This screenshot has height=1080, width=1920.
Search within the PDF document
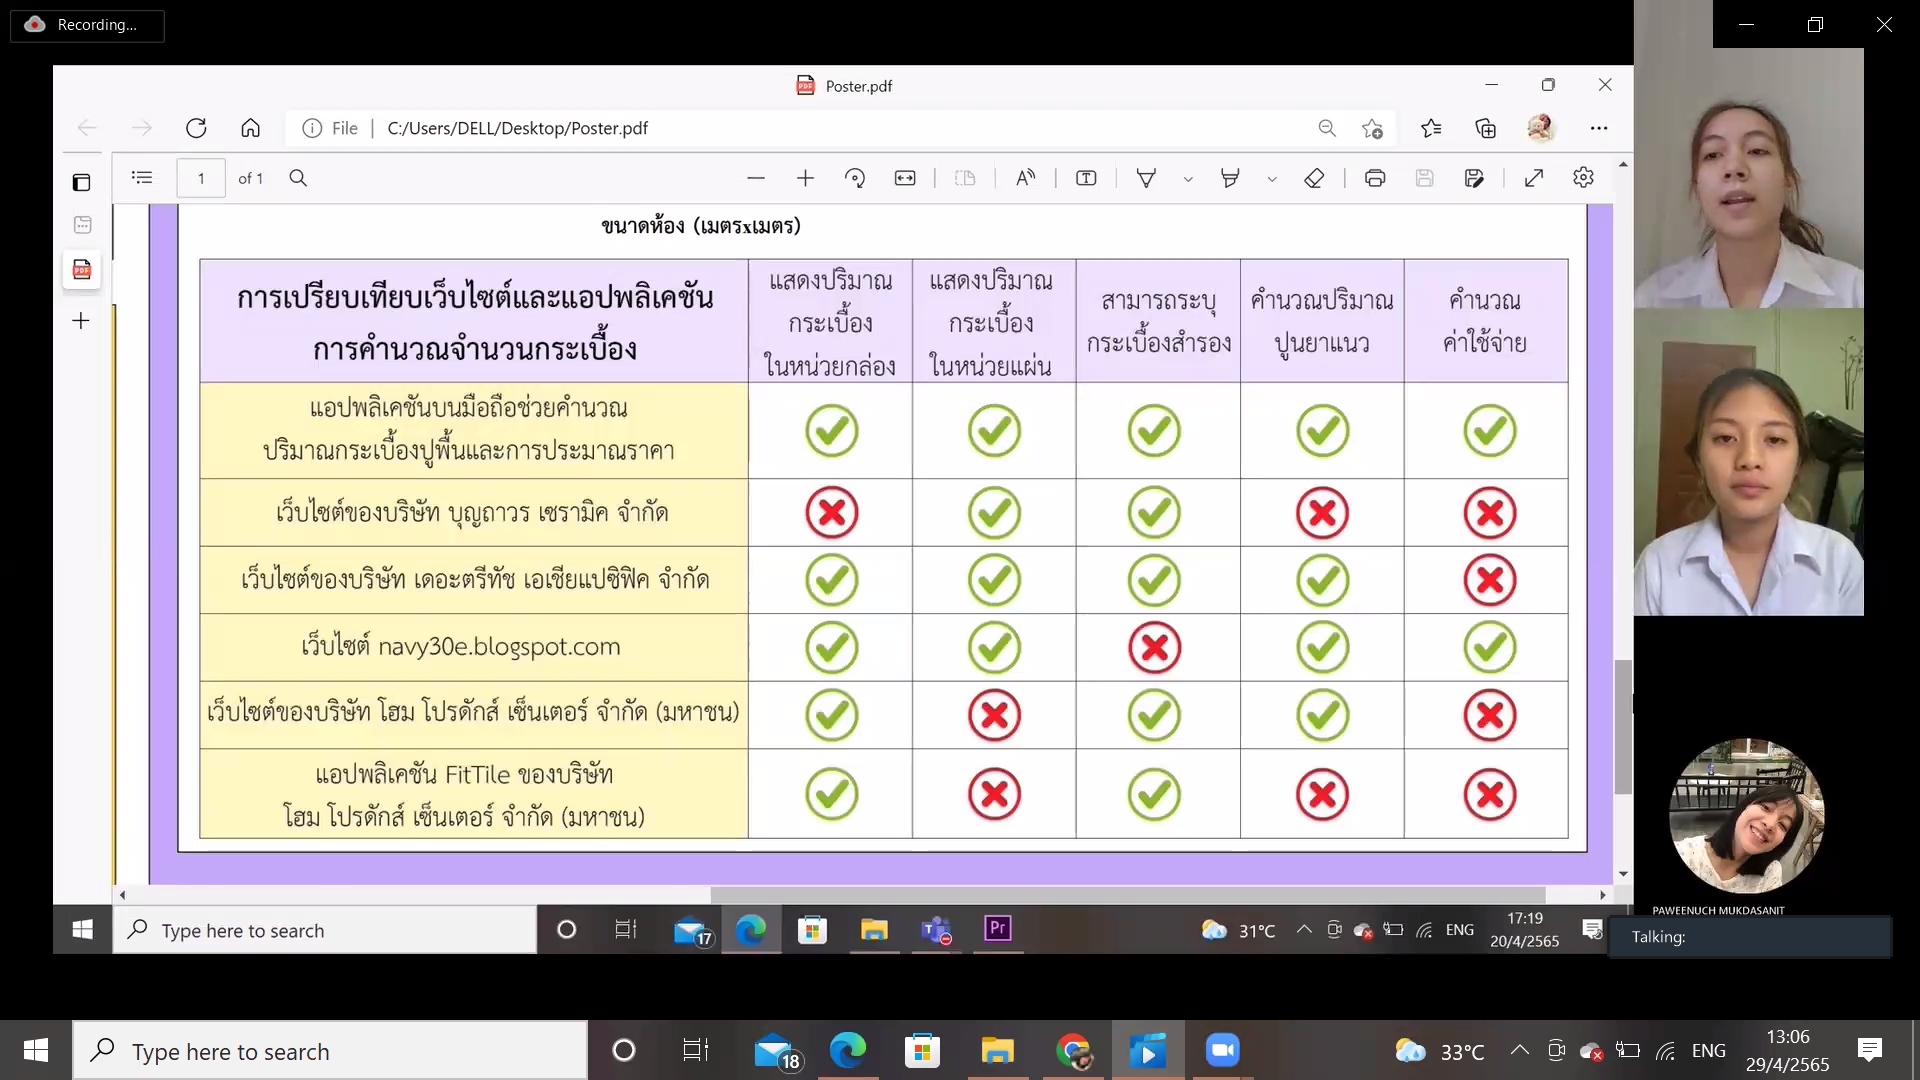coord(298,178)
